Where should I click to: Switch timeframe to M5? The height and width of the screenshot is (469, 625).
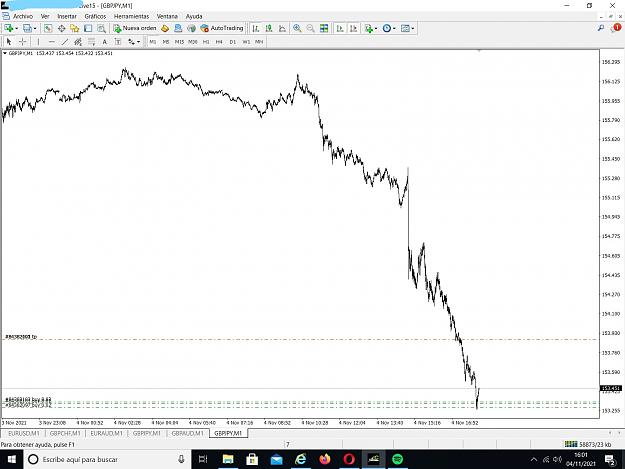pos(166,41)
